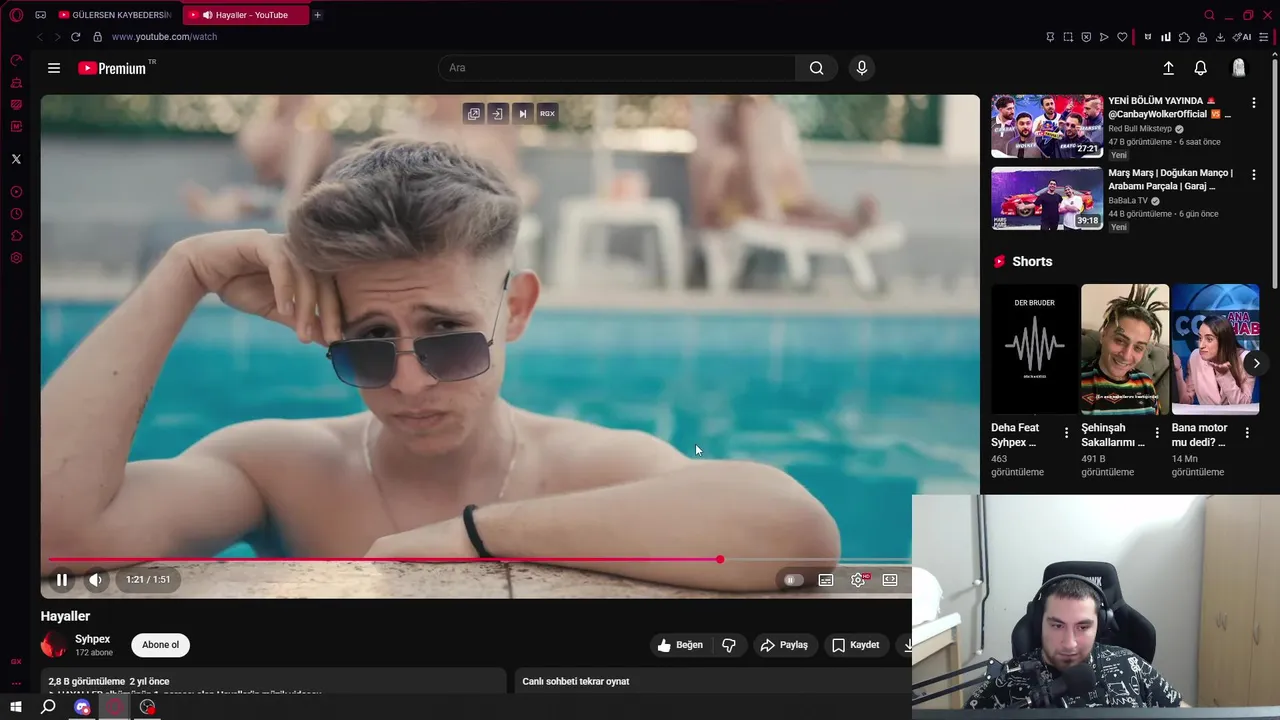Open the X (Twitter) sidebar panel

[16, 159]
